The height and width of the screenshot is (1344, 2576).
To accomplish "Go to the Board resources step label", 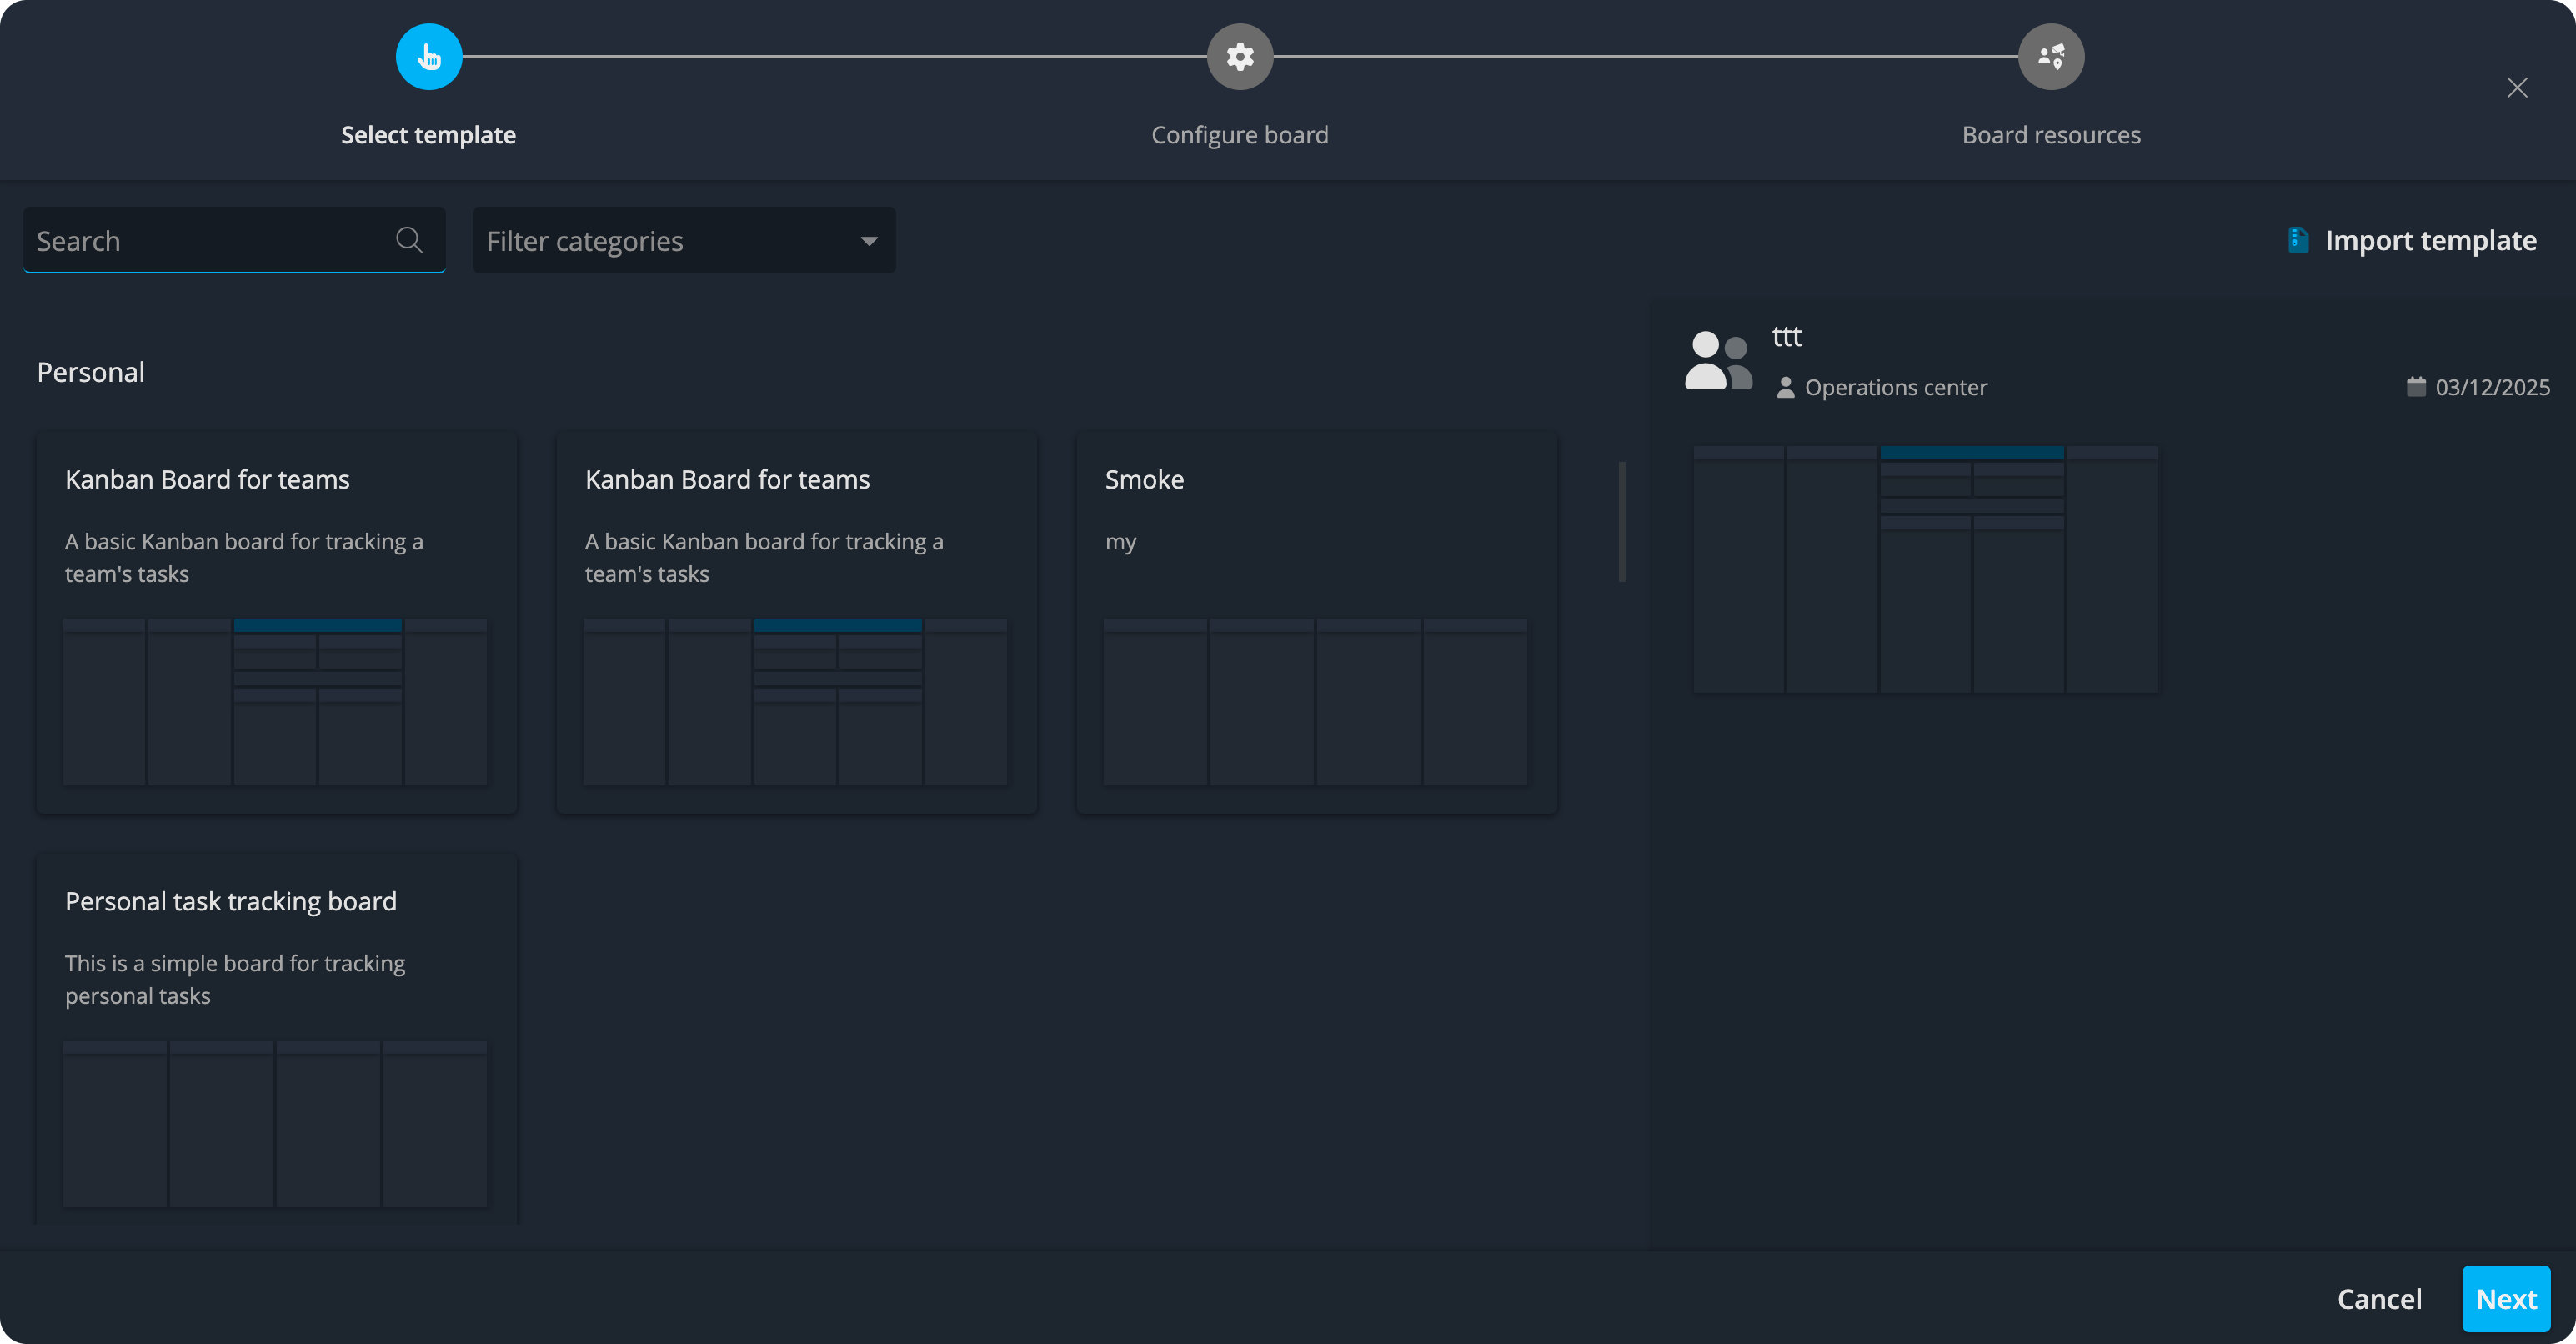I will click(x=2051, y=135).
